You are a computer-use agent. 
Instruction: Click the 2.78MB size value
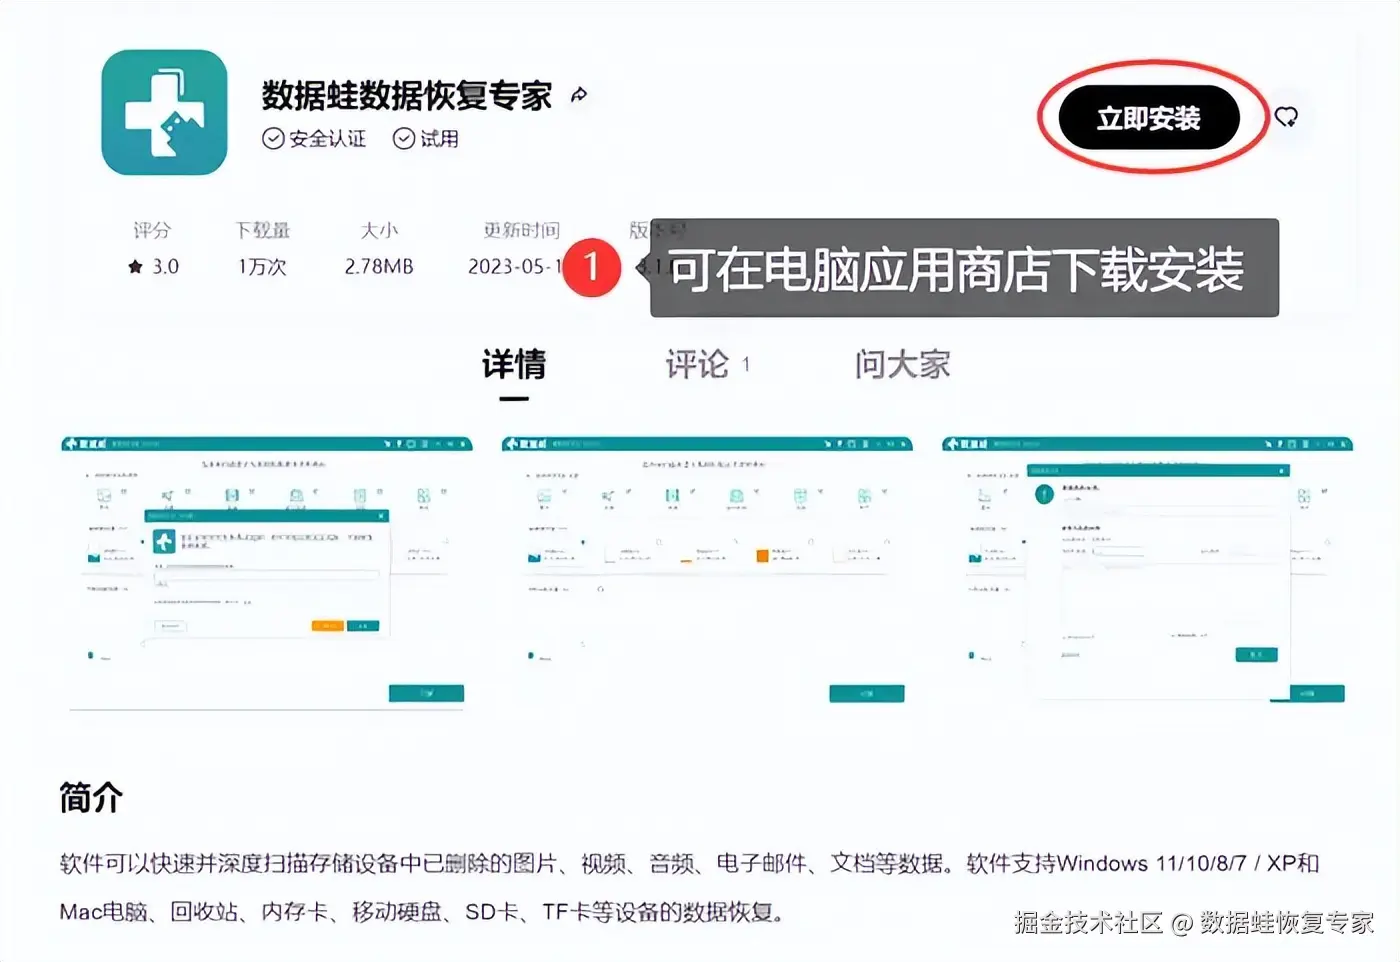(379, 267)
